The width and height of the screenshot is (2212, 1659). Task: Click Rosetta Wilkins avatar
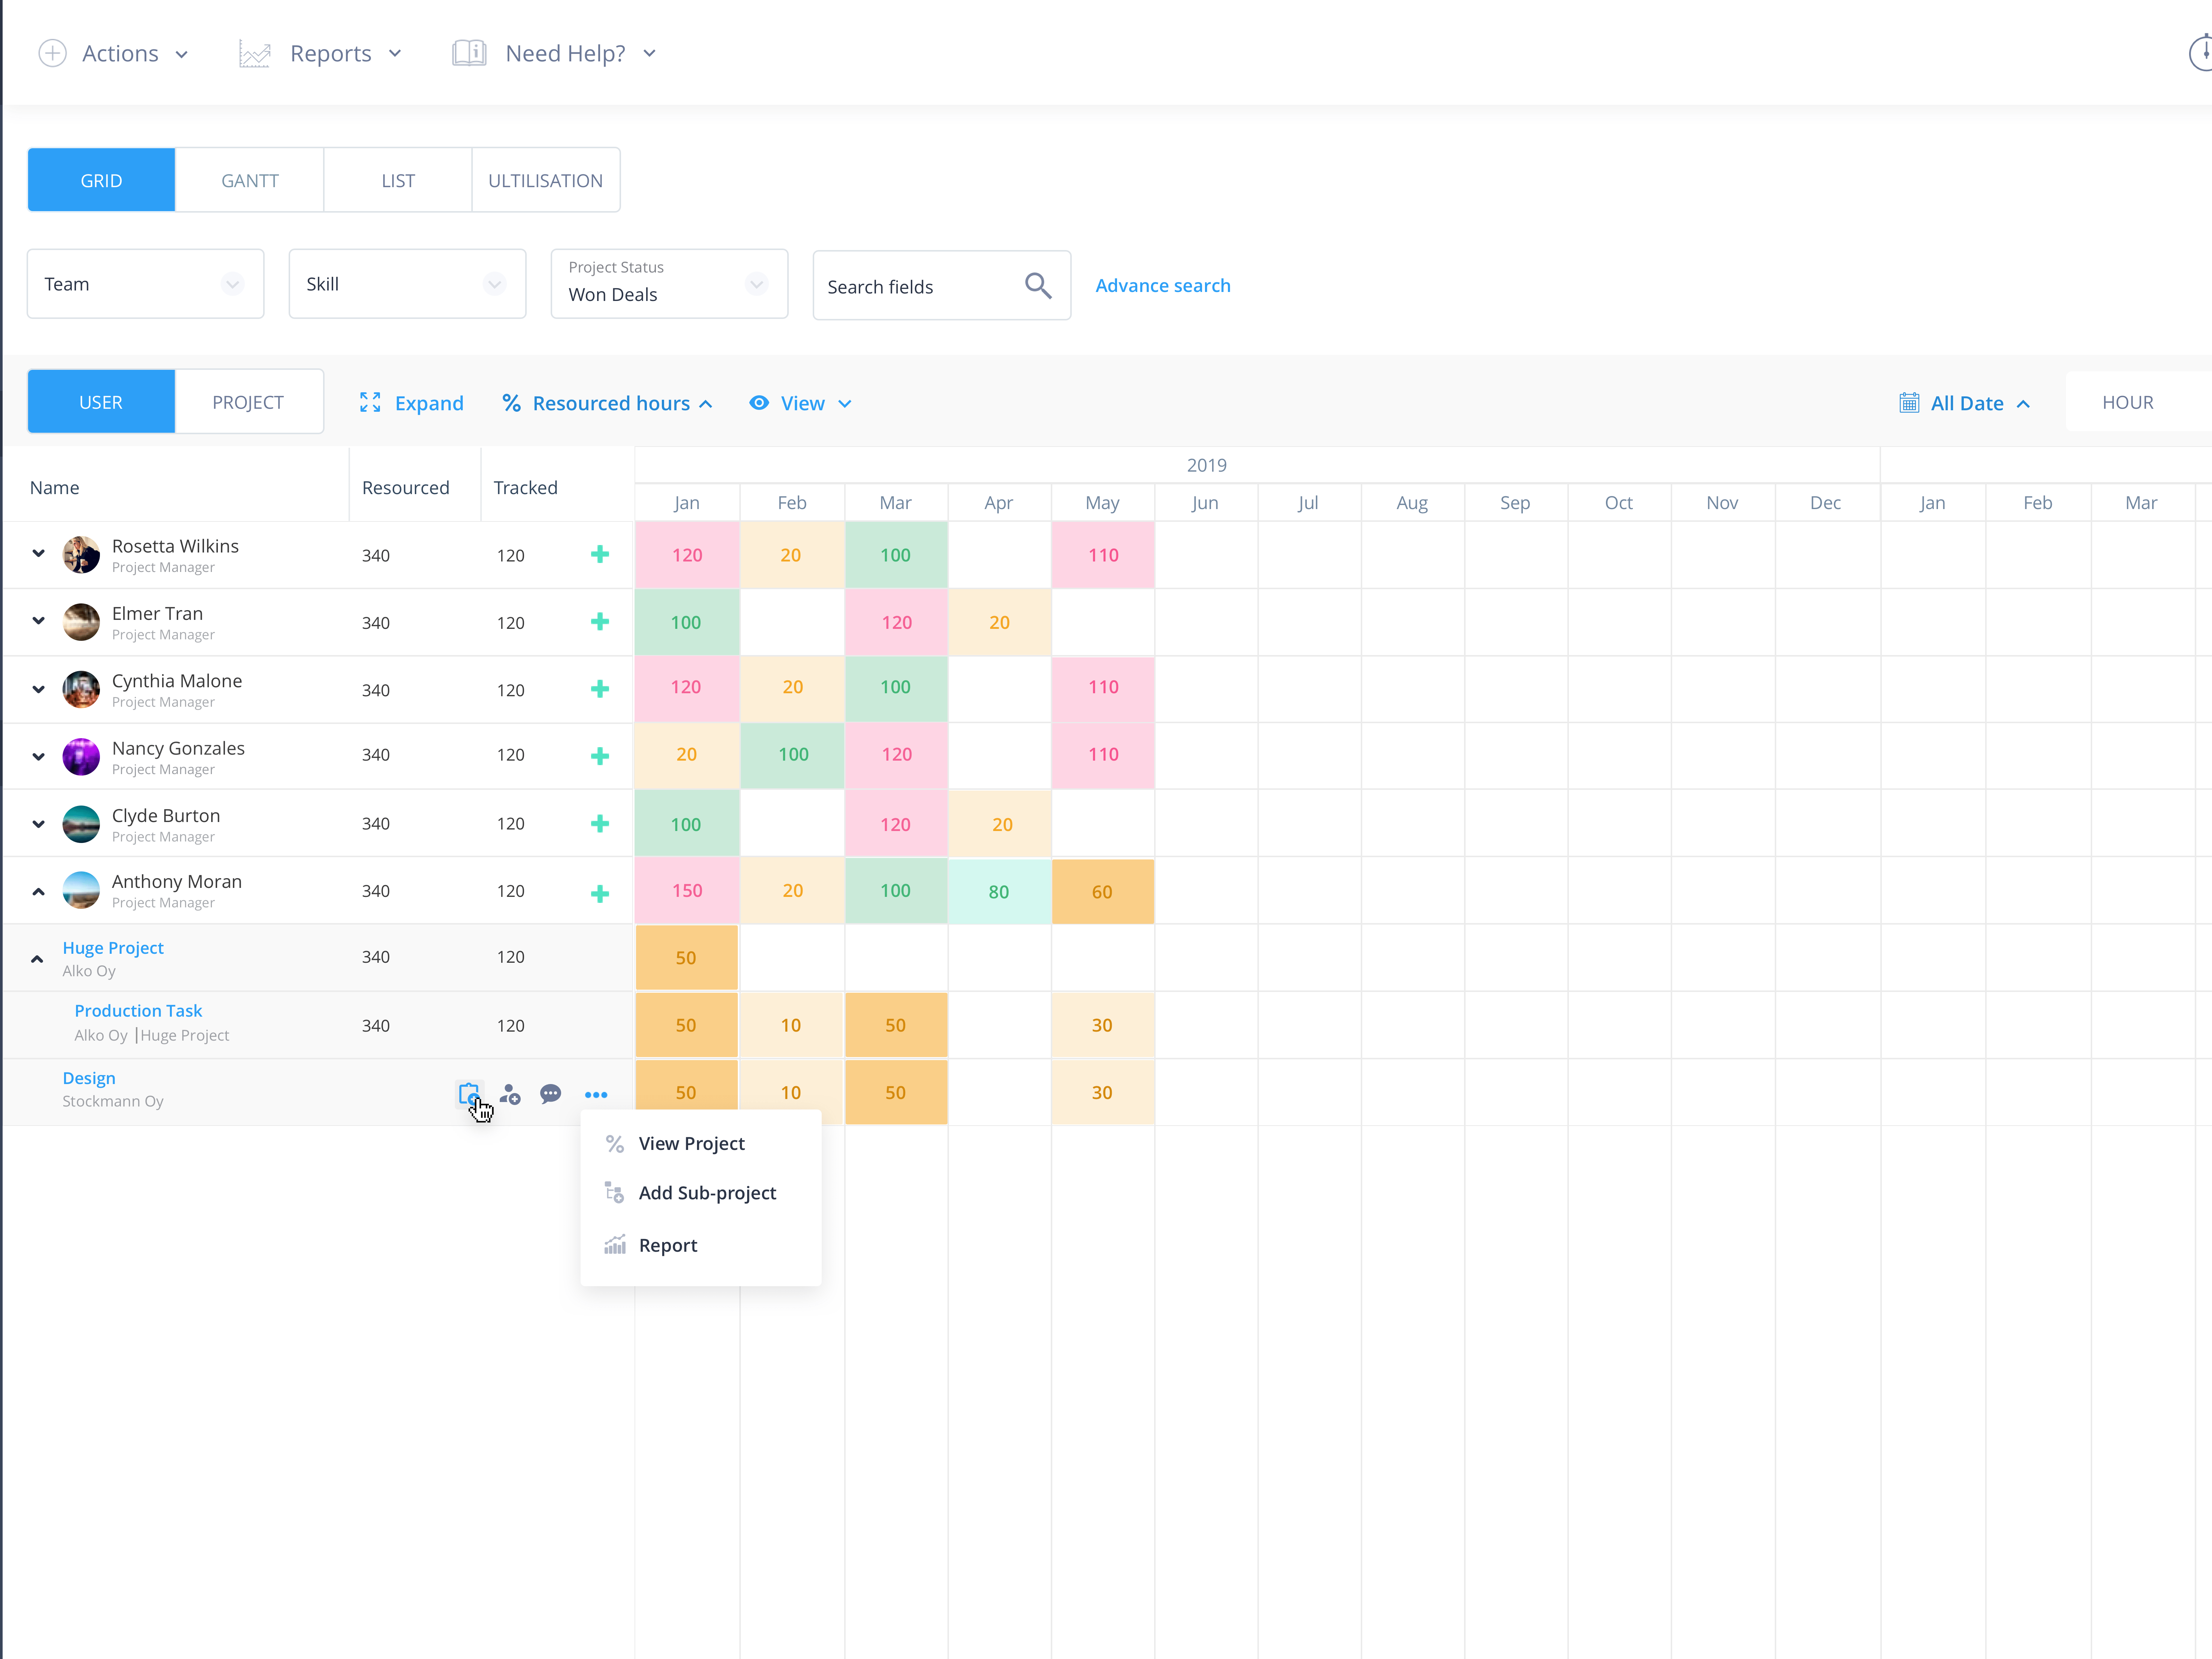(x=81, y=555)
